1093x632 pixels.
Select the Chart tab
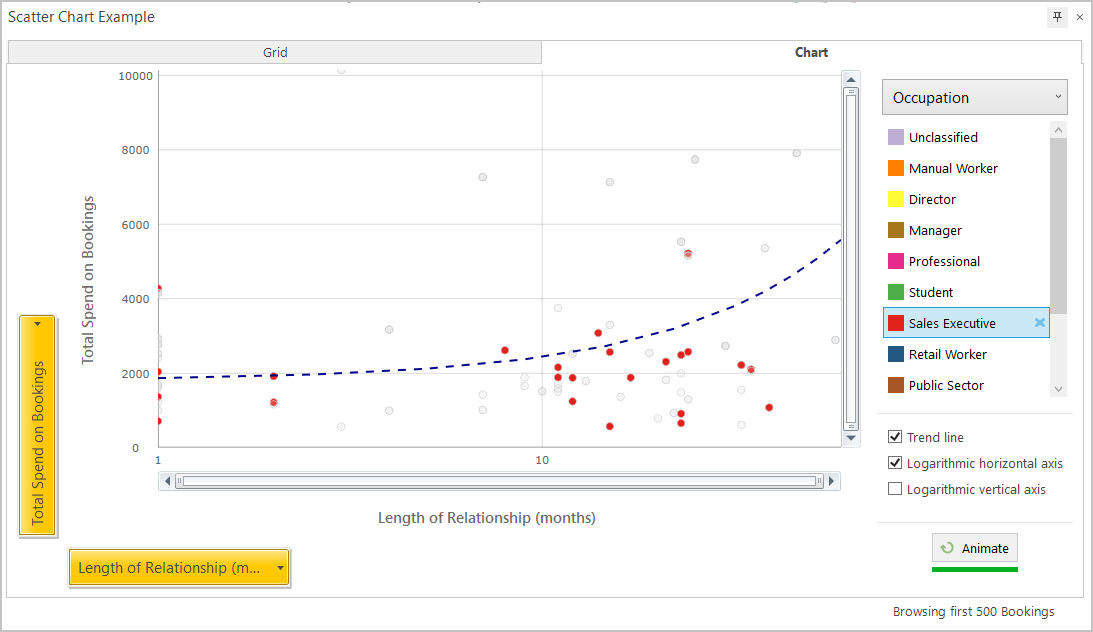[x=811, y=52]
